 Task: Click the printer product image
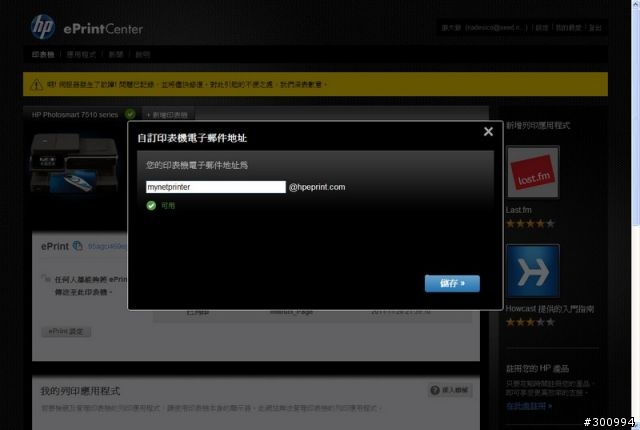coord(74,162)
